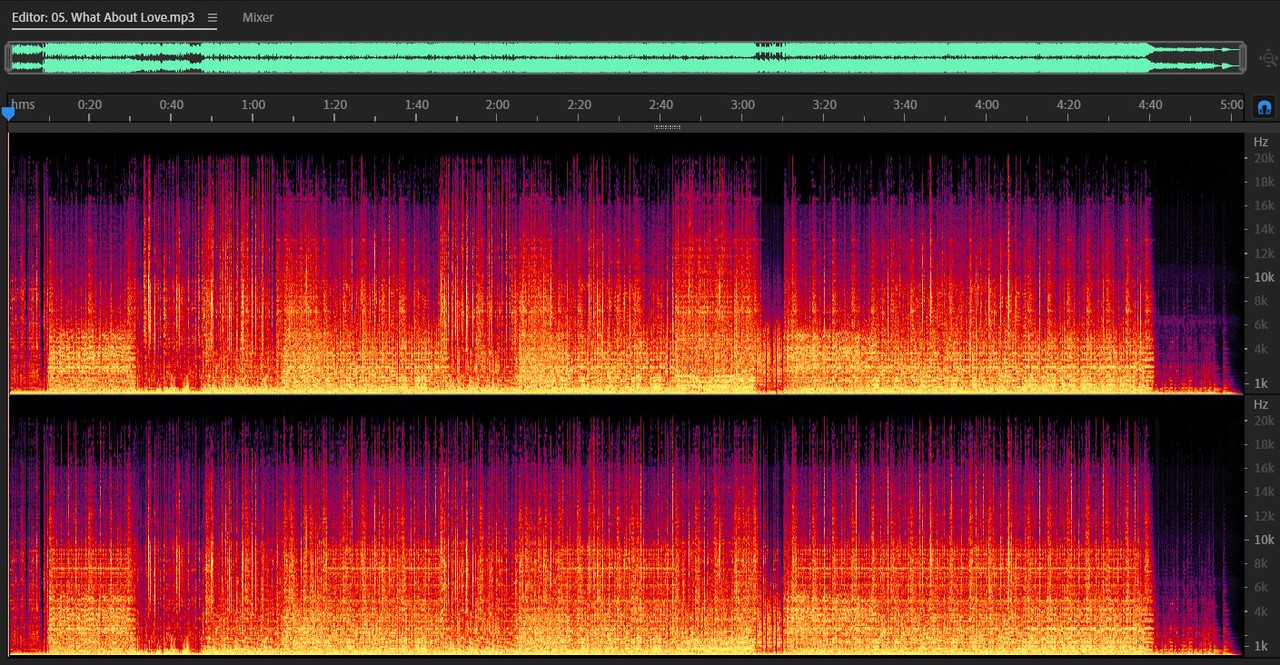1280x665 pixels.
Task: Click the 2:00 mark on the time ruler
Action: point(497,104)
